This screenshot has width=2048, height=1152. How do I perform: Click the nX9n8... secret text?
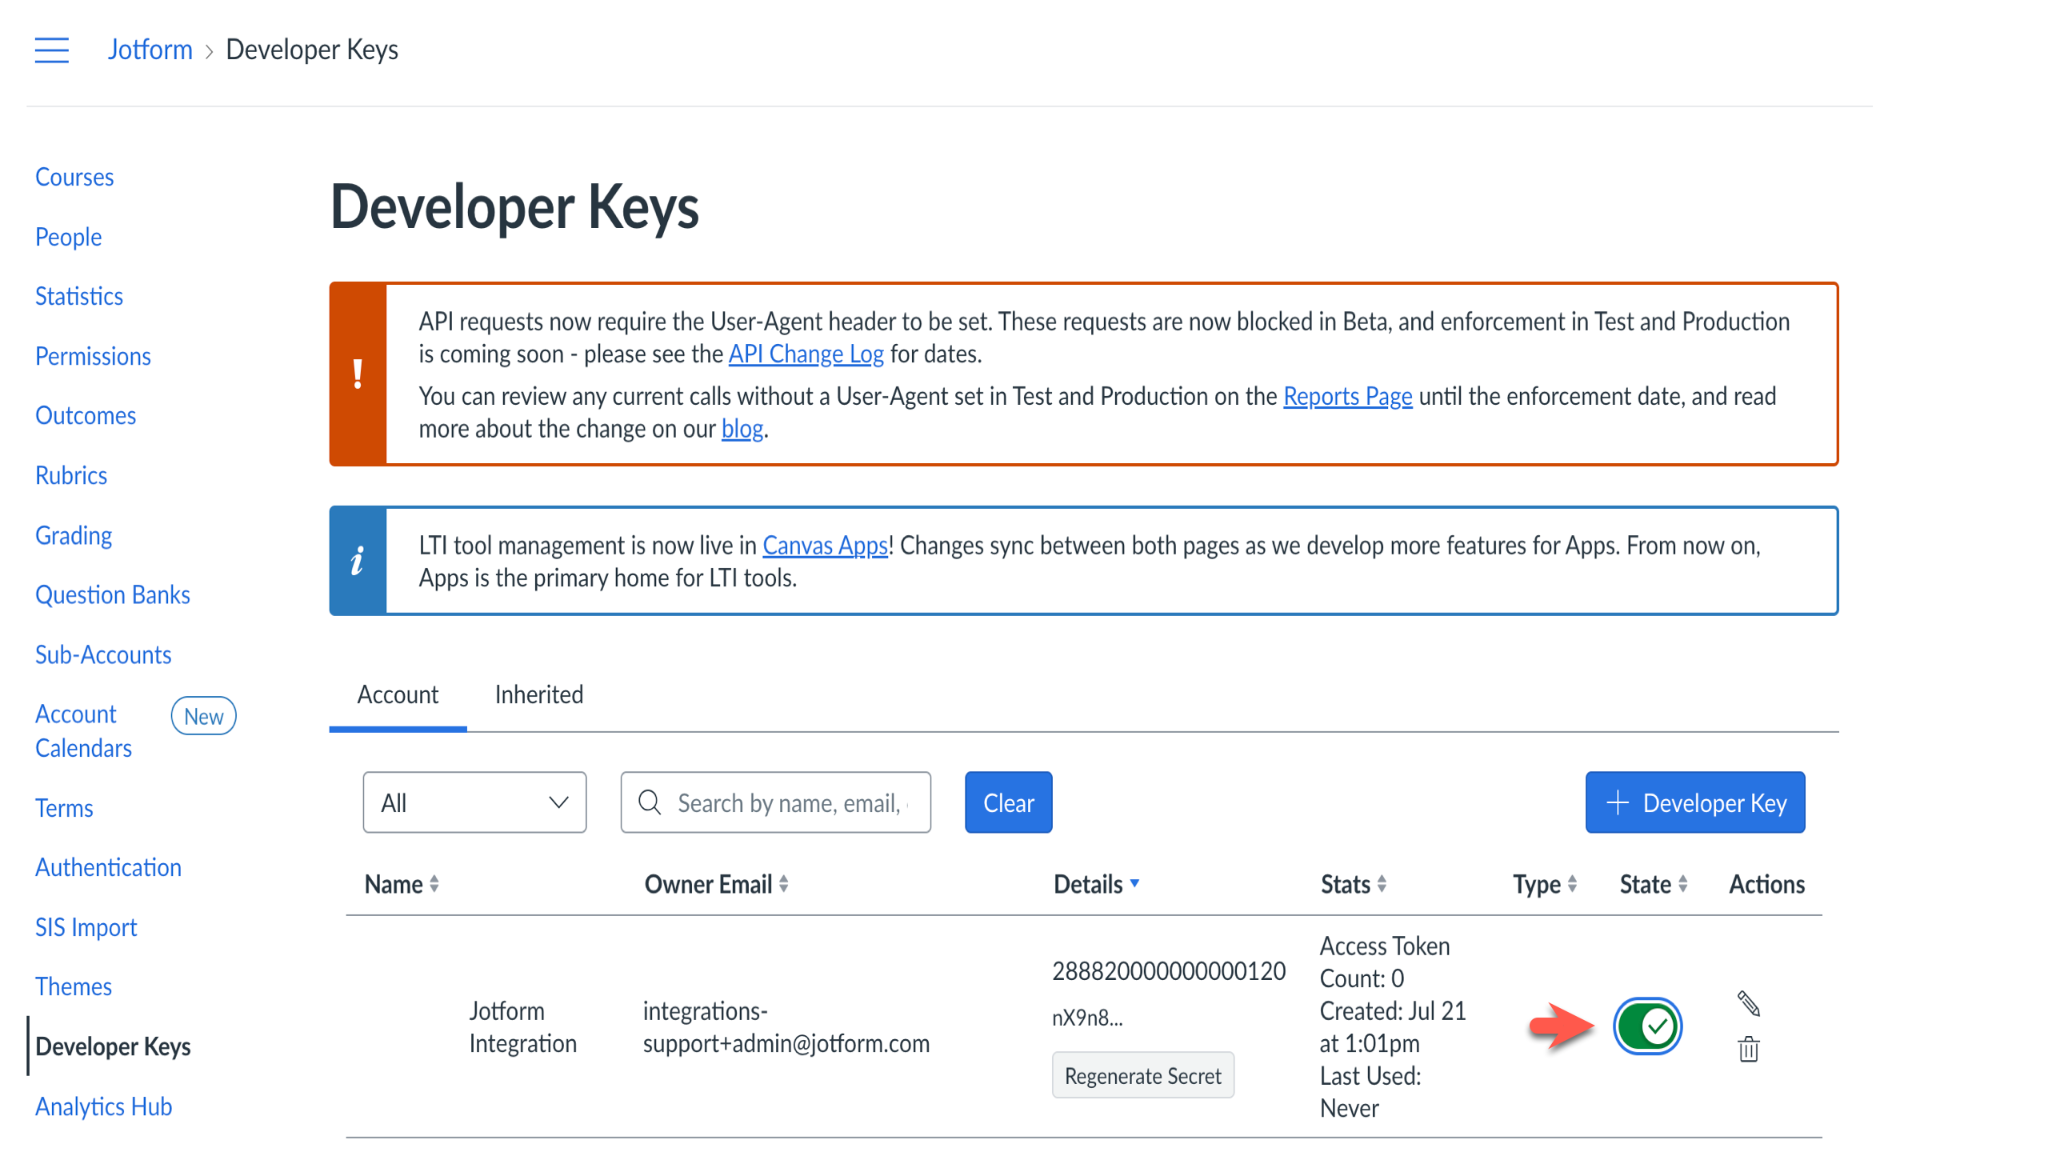1087,1018
